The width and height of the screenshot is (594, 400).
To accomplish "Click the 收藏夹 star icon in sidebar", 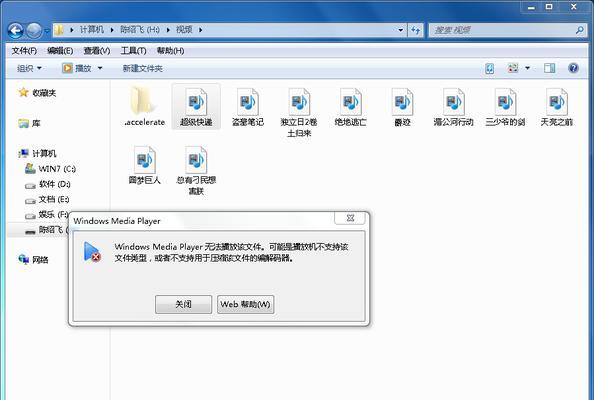I will click(23, 92).
